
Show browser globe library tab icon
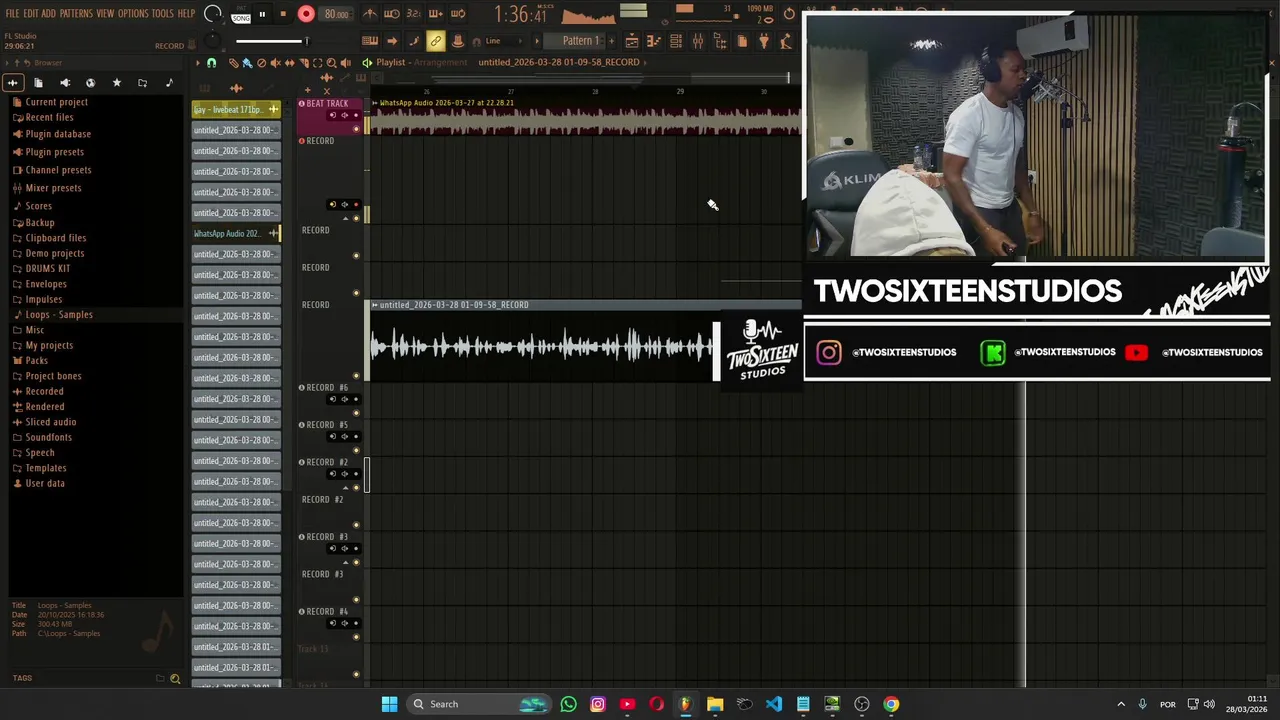(x=90, y=83)
